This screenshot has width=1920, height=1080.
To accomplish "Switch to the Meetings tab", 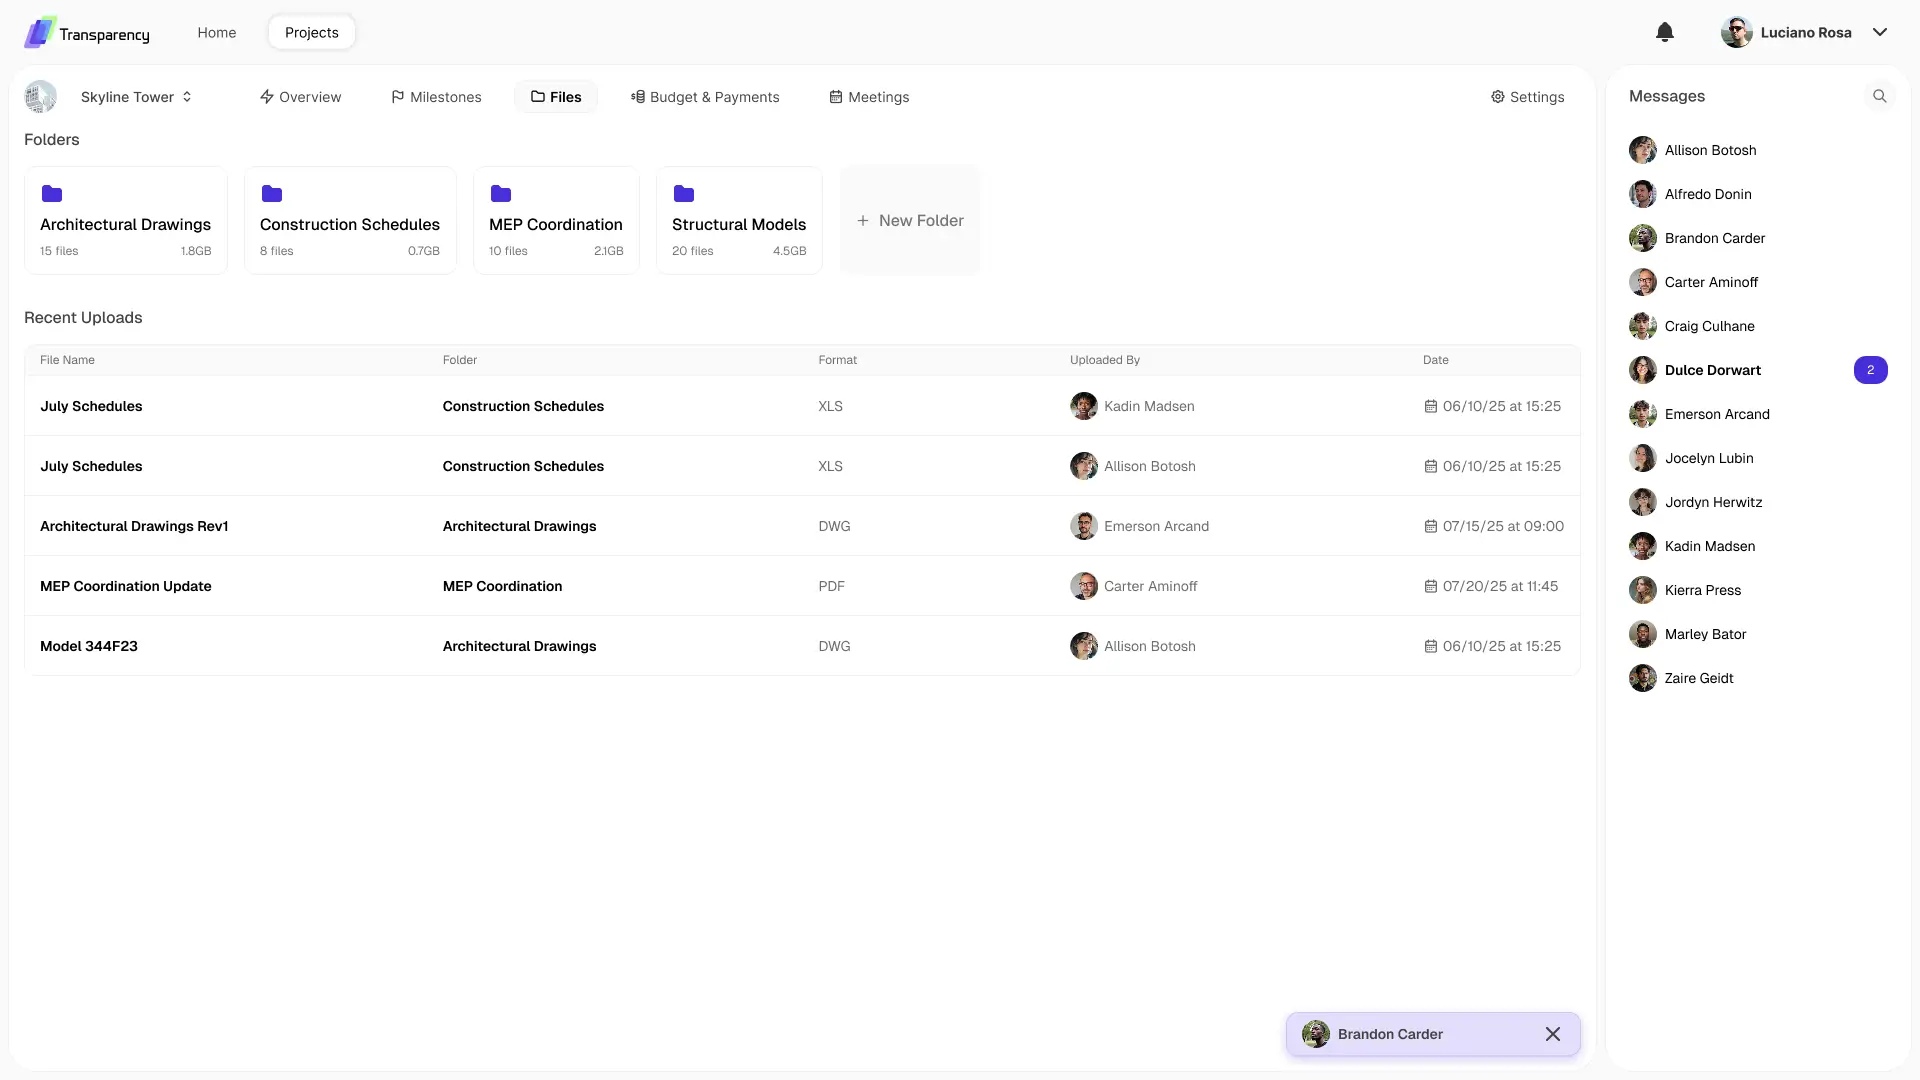I will [x=868, y=96].
